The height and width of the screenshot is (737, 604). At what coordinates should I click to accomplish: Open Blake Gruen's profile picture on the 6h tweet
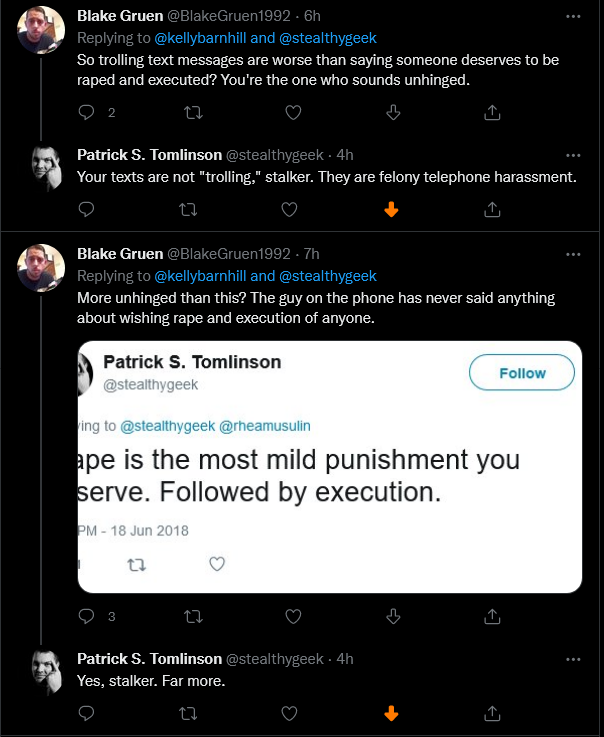[x=41, y=30]
